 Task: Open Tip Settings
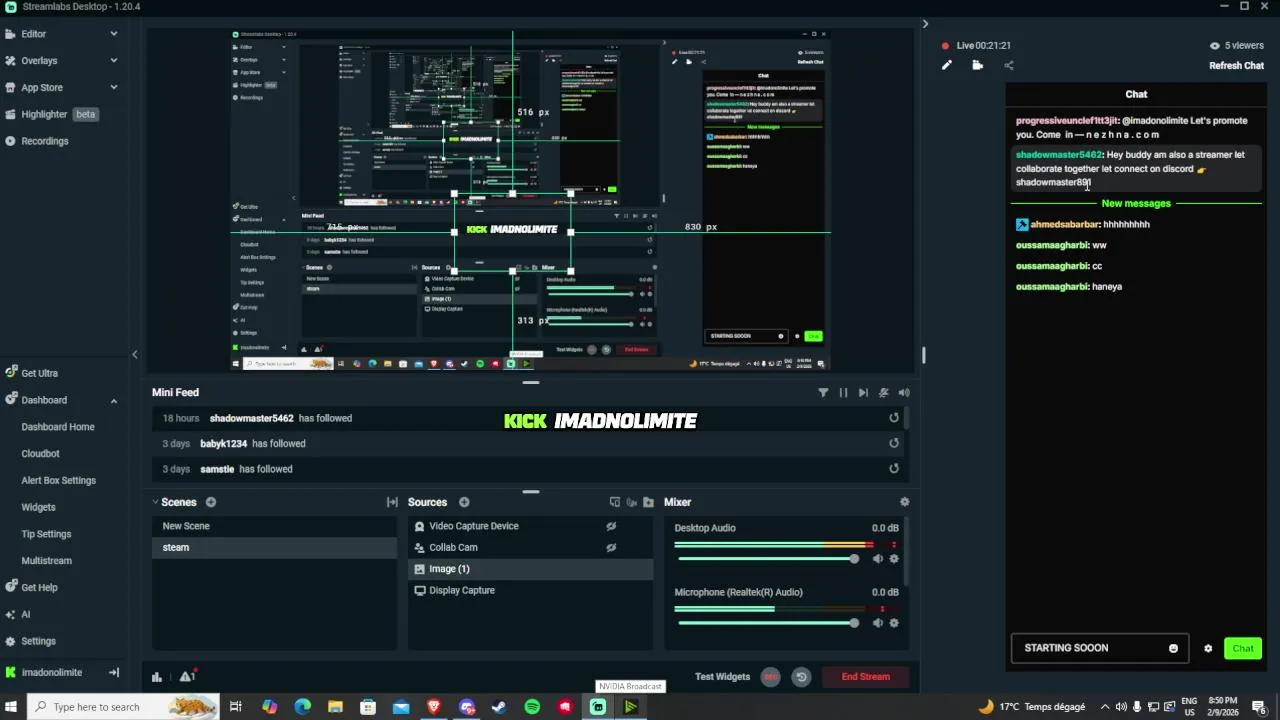[x=46, y=534]
